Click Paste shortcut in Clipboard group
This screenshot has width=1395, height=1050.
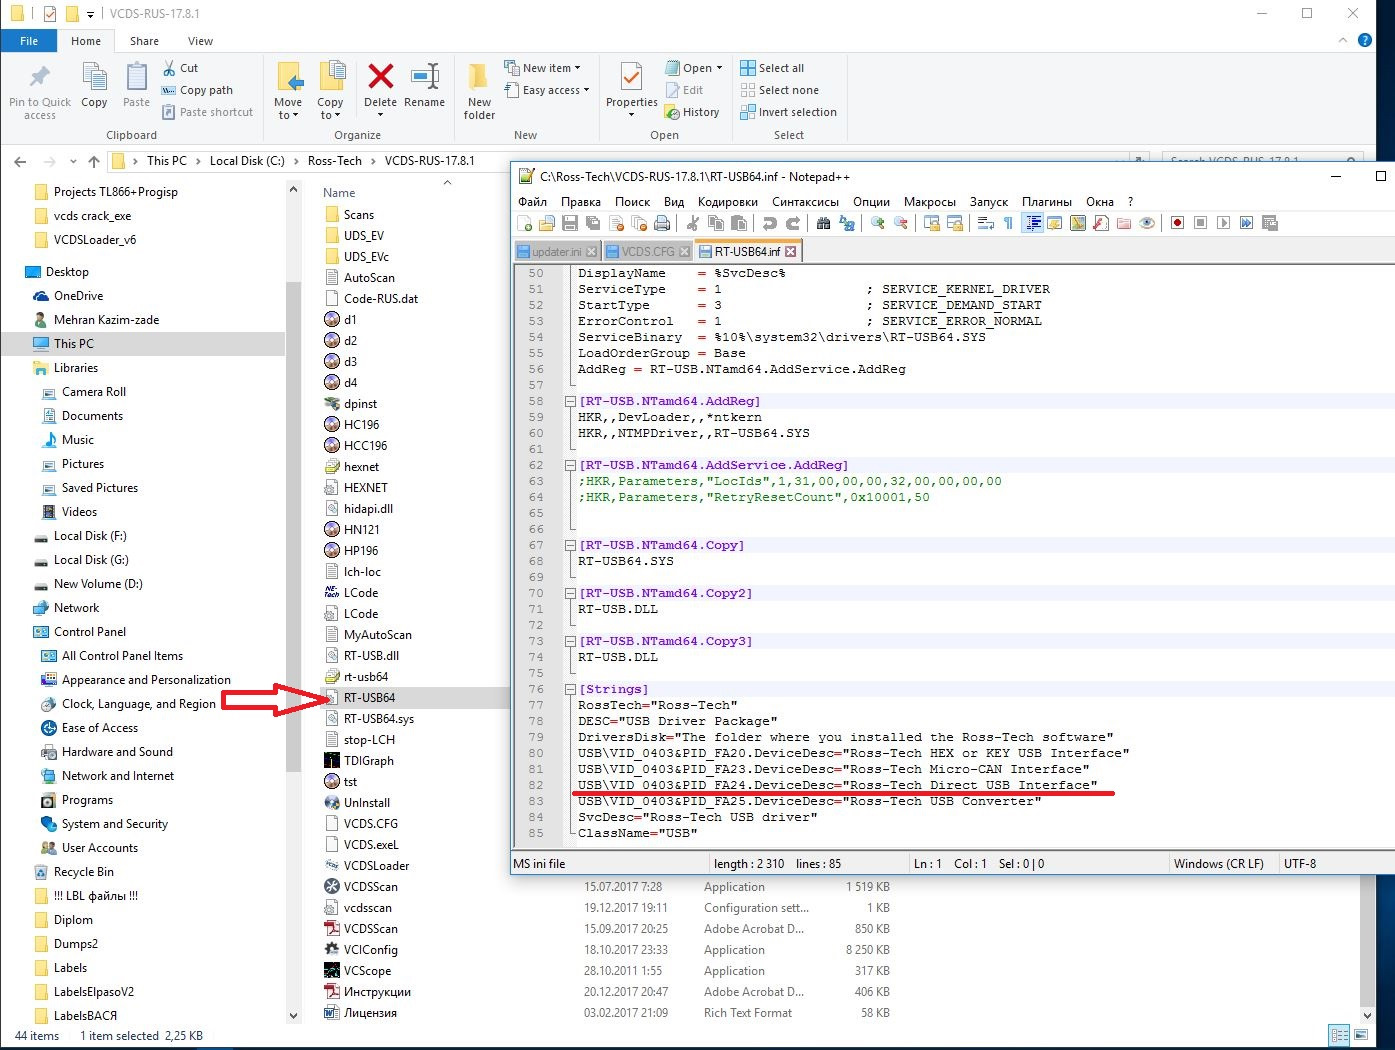[x=207, y=112]
